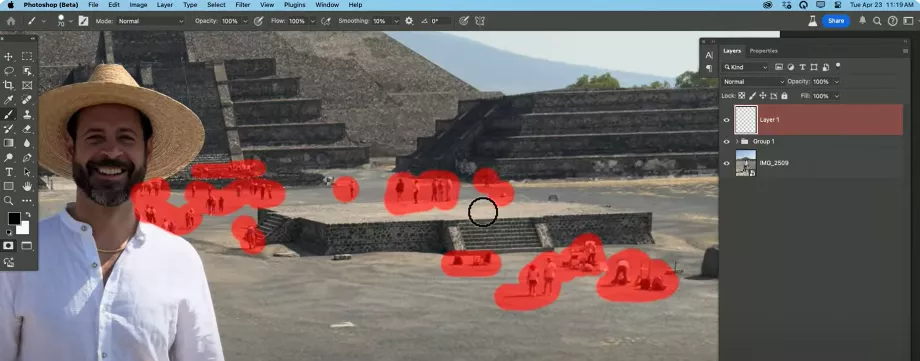Open the Character panel icon
Image resolution: width=920 pixels, height=361 pixels.
(x=709, y=55)
